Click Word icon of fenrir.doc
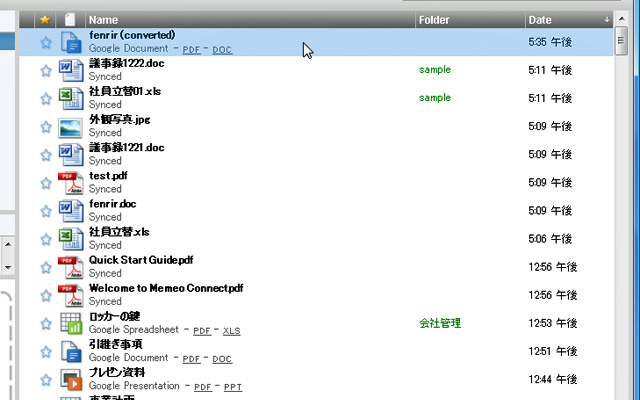640x400 pixels. [x=71, y=211]
